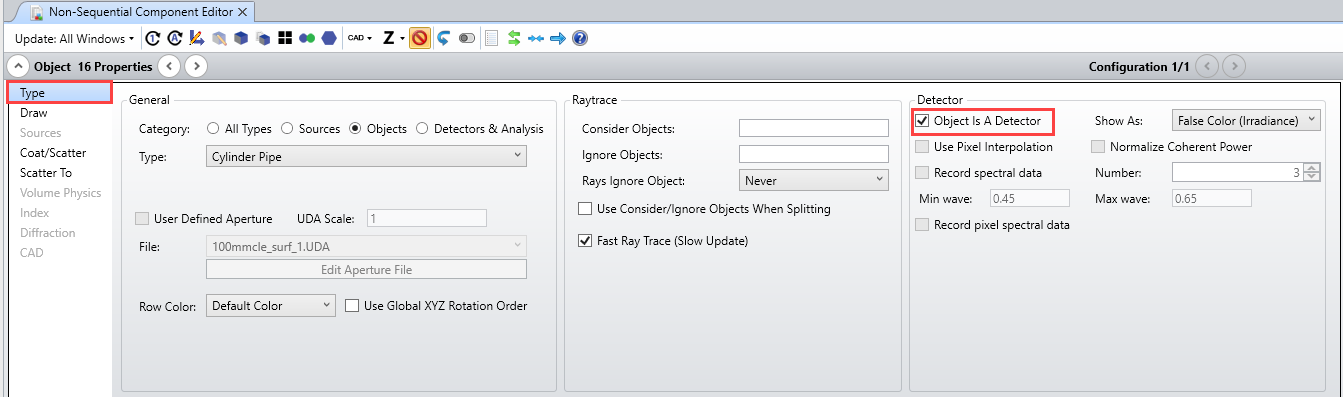The image size is (1343, 397).
Task: Choose the All Types category radio button
Action: click(x=213, y=128)
